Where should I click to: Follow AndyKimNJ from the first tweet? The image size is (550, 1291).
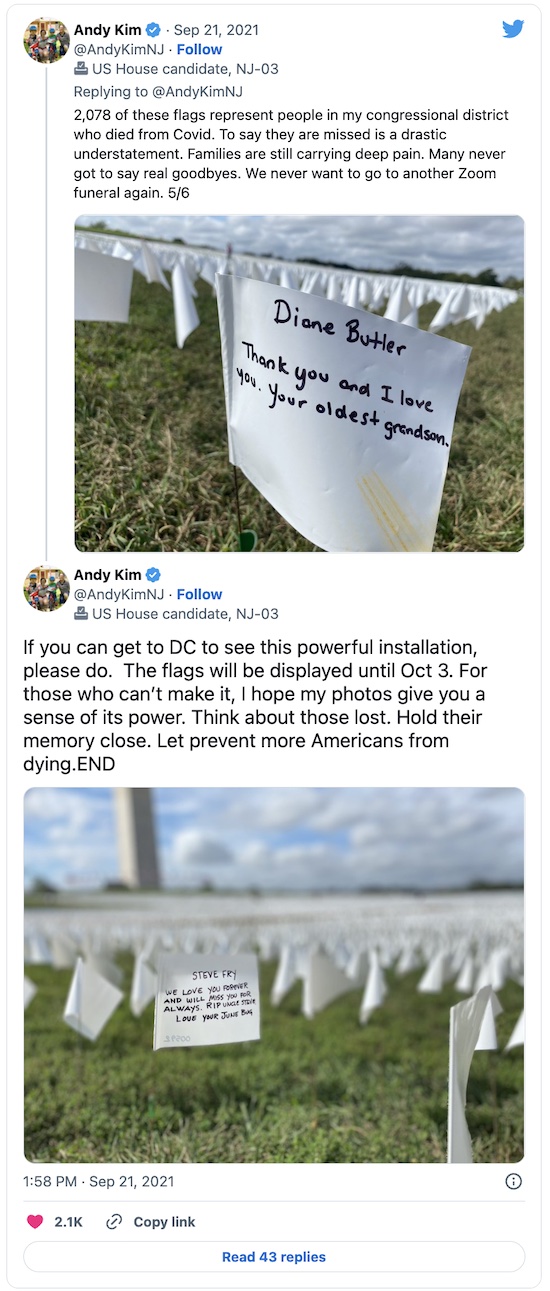[x=200, y=49]
